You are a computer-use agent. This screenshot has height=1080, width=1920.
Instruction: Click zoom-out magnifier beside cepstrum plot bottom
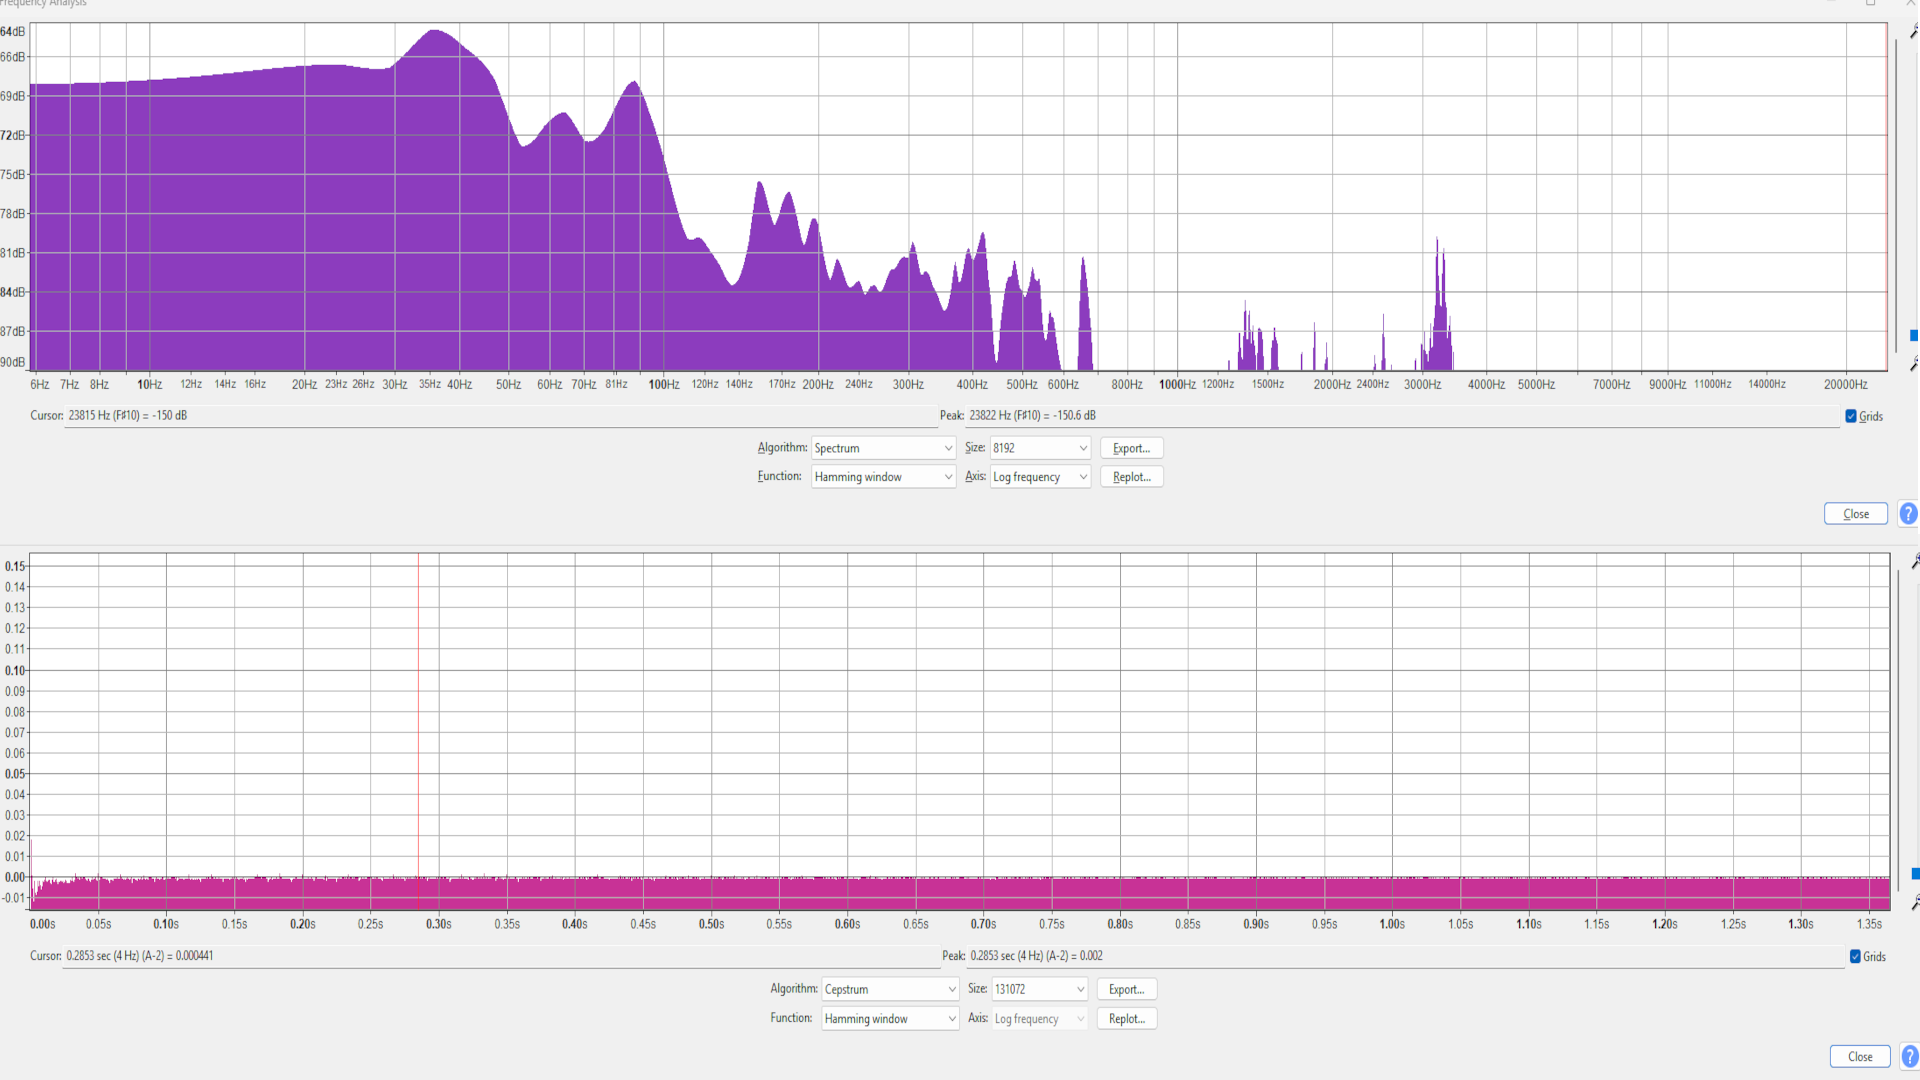coord(1914,902)
